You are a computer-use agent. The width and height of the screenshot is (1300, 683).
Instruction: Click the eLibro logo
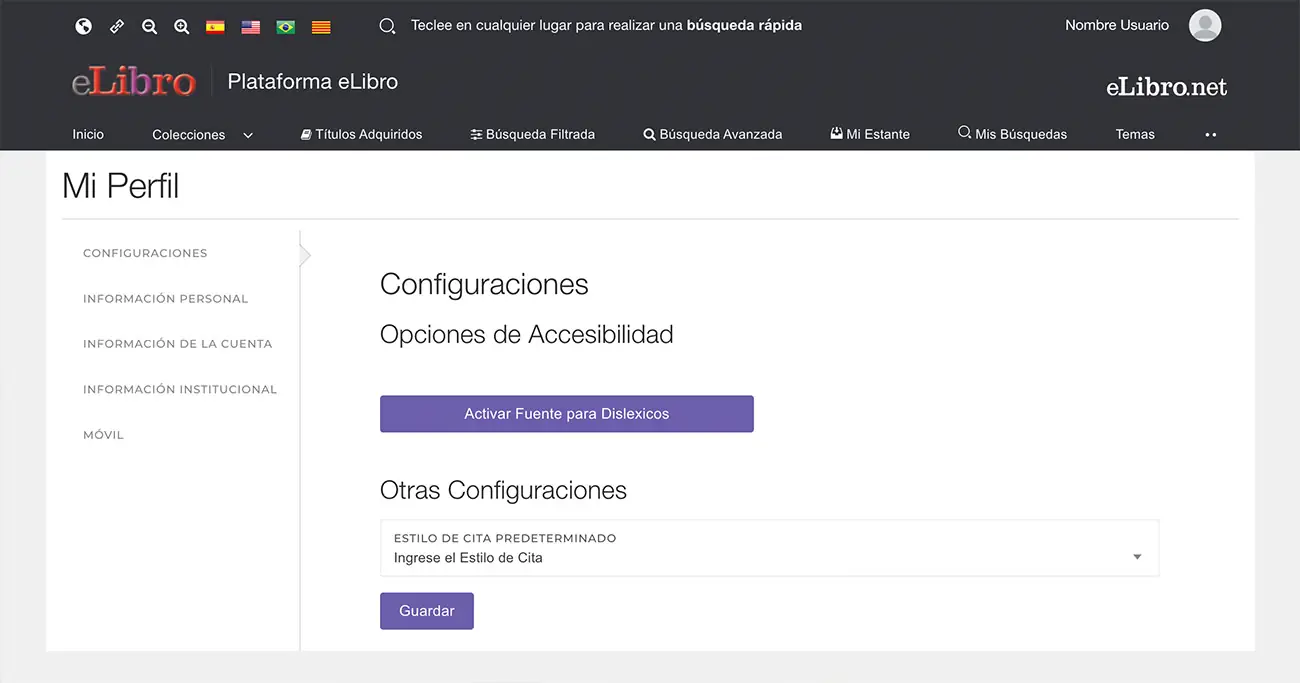[x=134, y=82]
